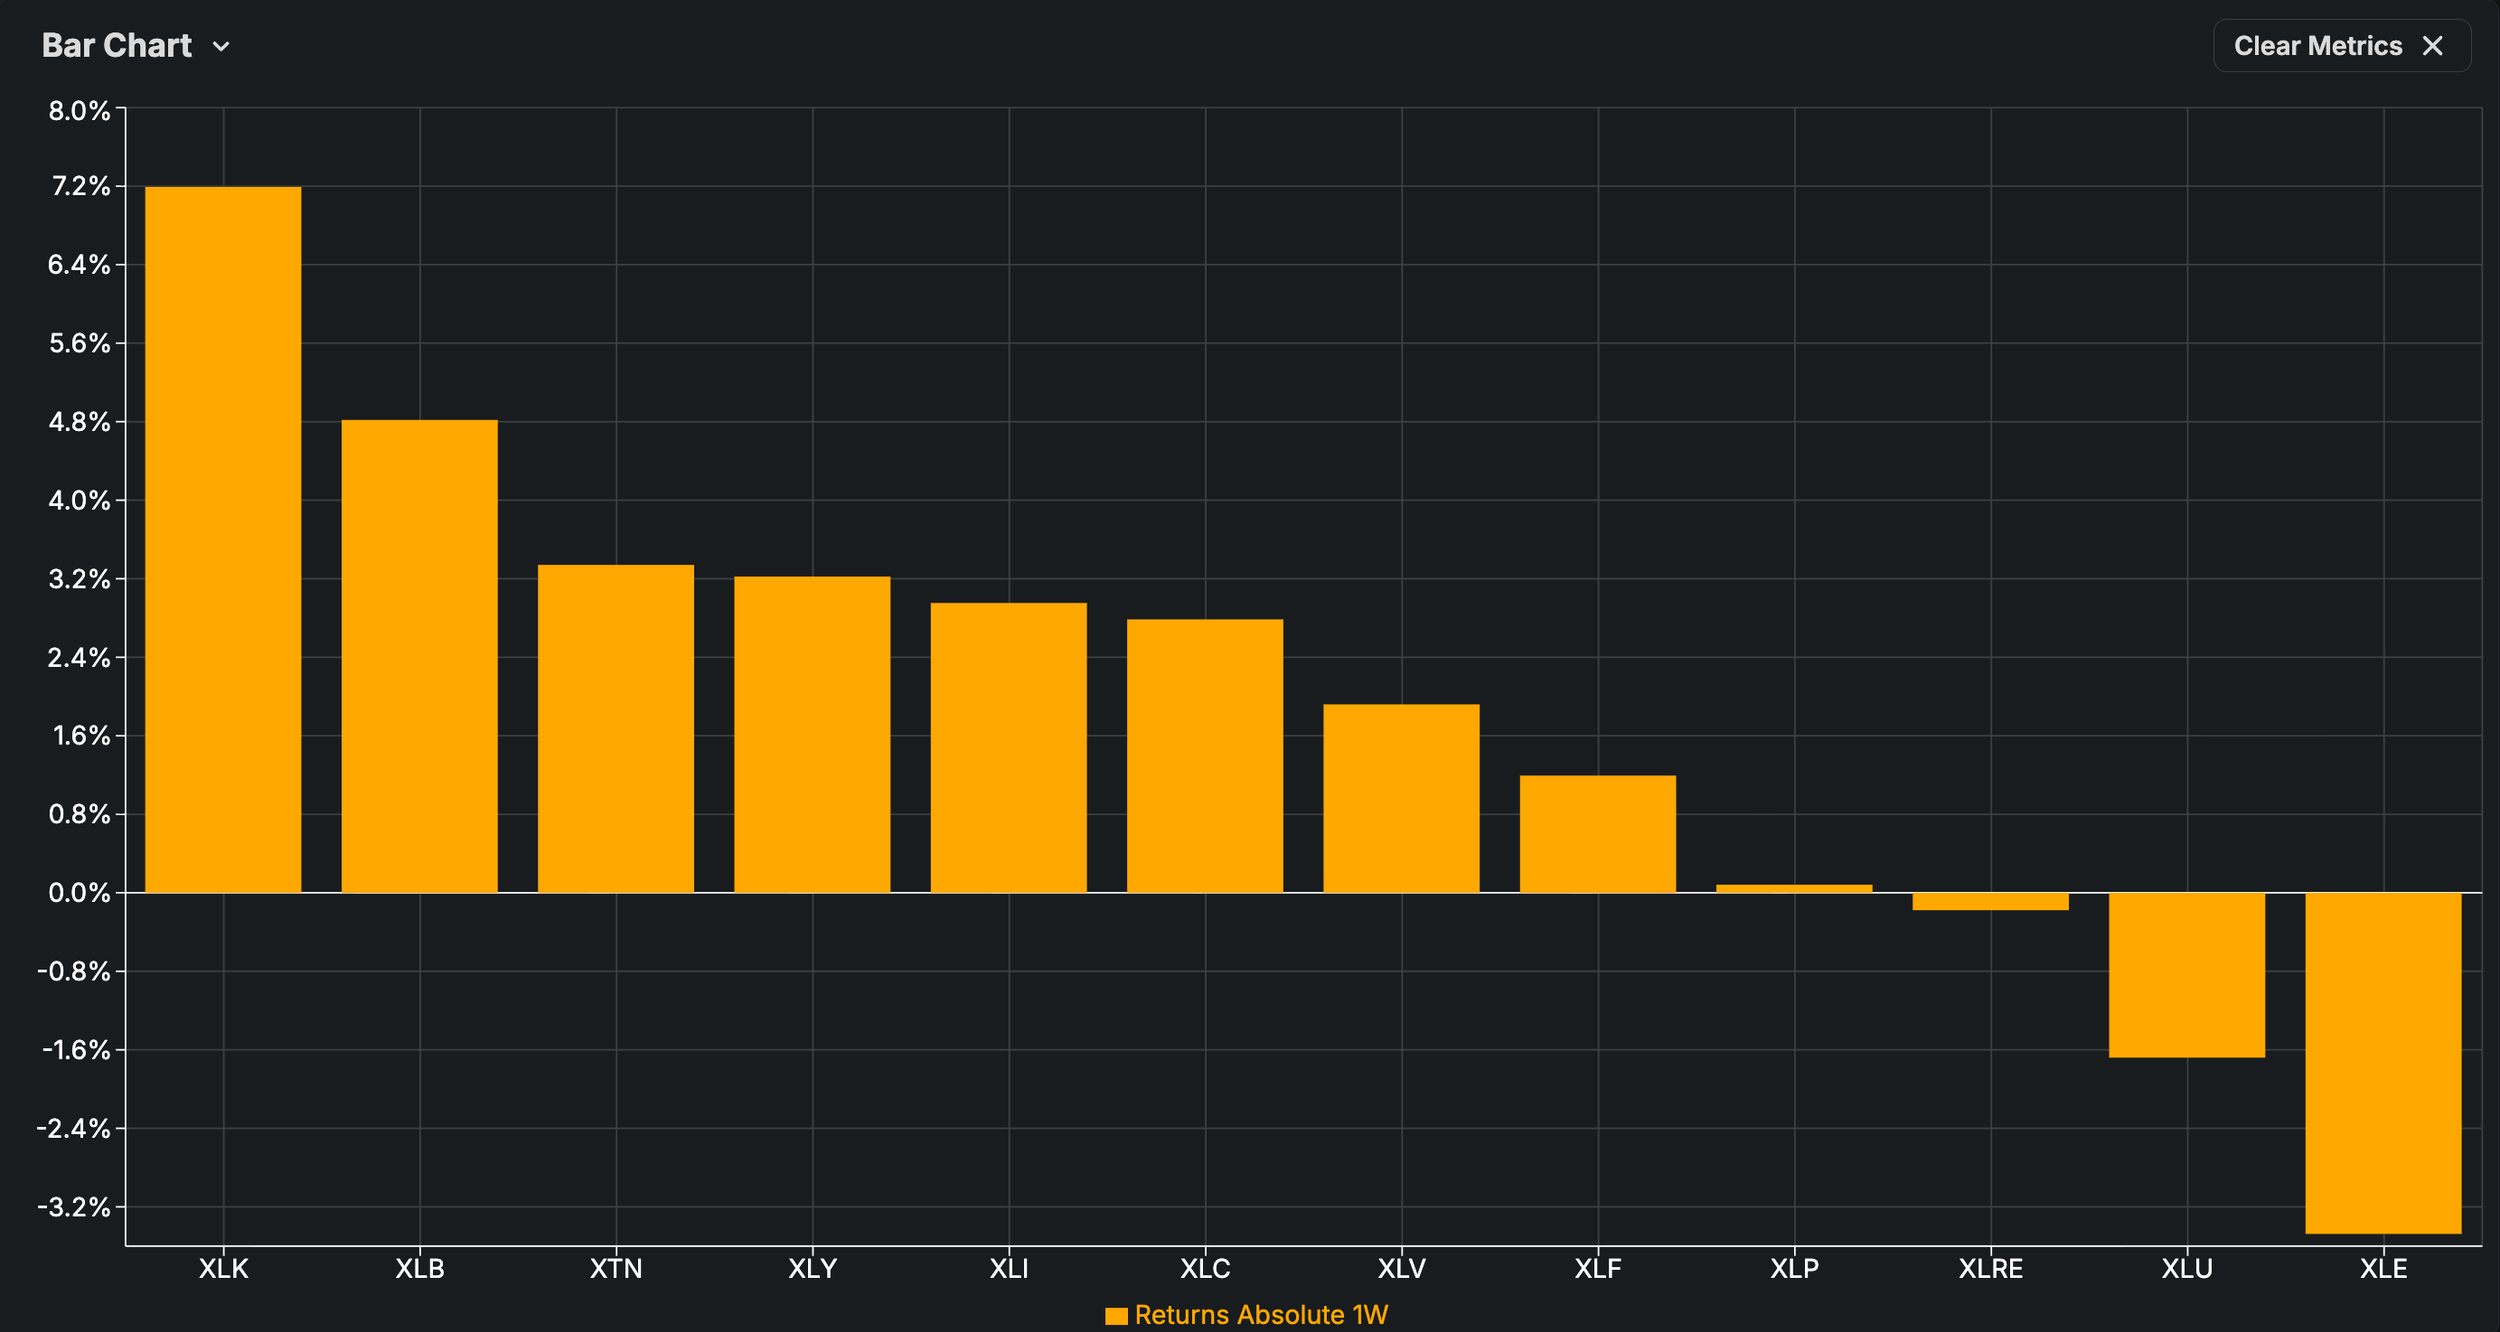Select the tiny XLP bar
This screenshot has width=2500, height=1332.
pos(1794,888)
